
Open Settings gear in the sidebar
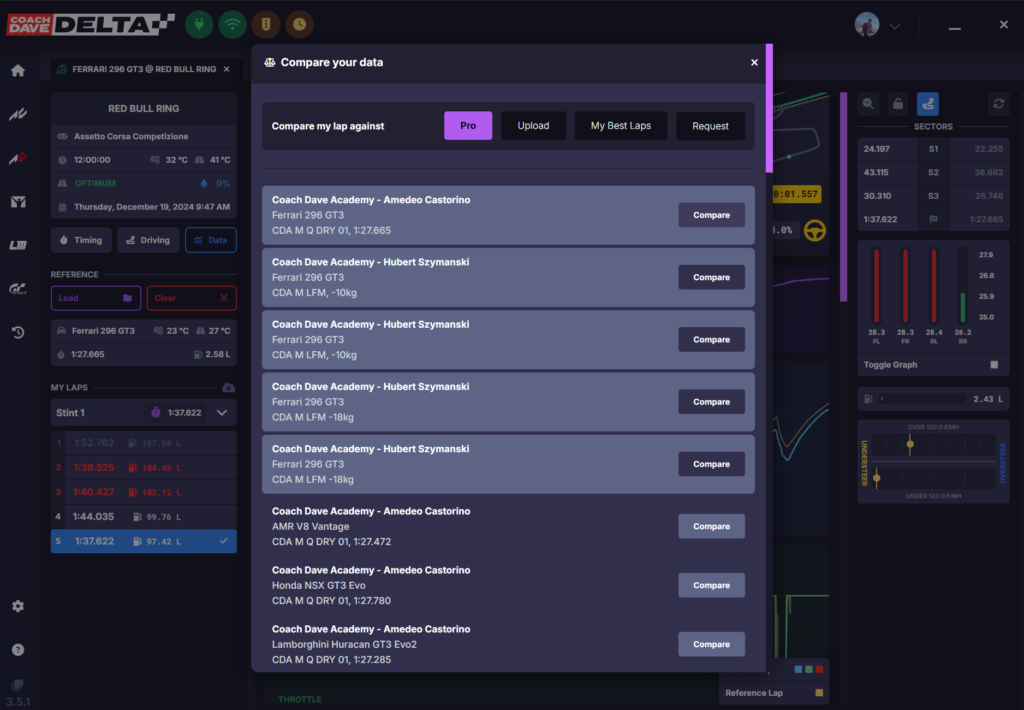click(x=18, y=606)
